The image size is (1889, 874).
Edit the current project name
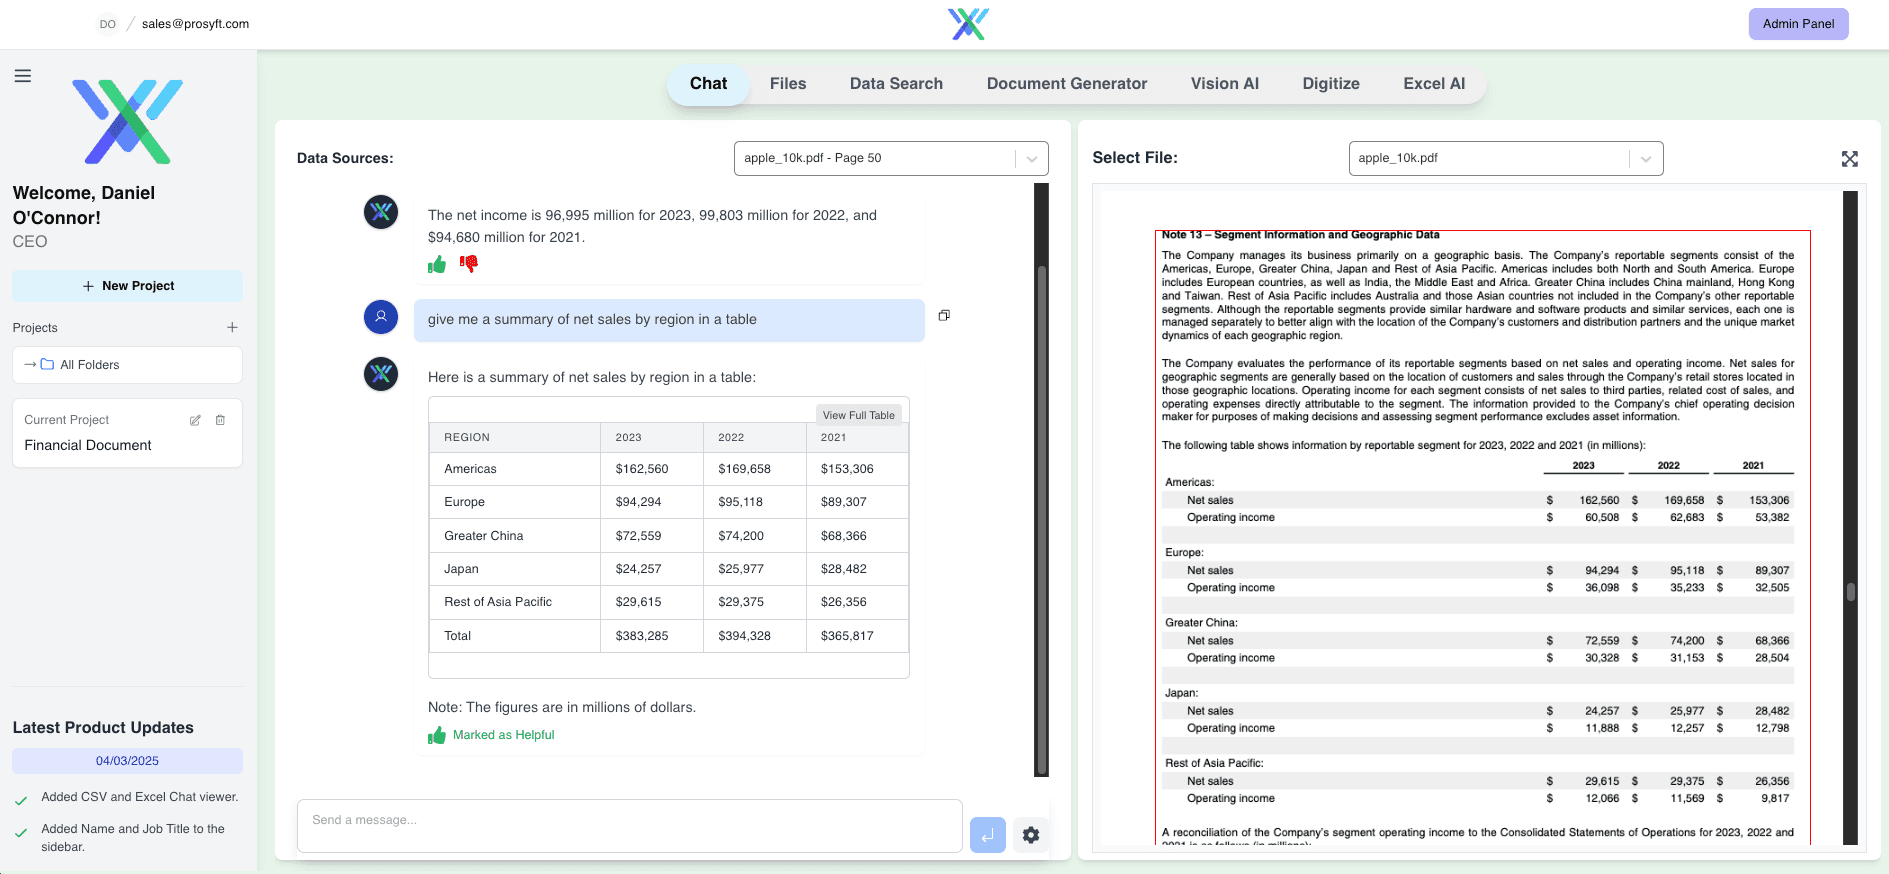click(195, 420)
